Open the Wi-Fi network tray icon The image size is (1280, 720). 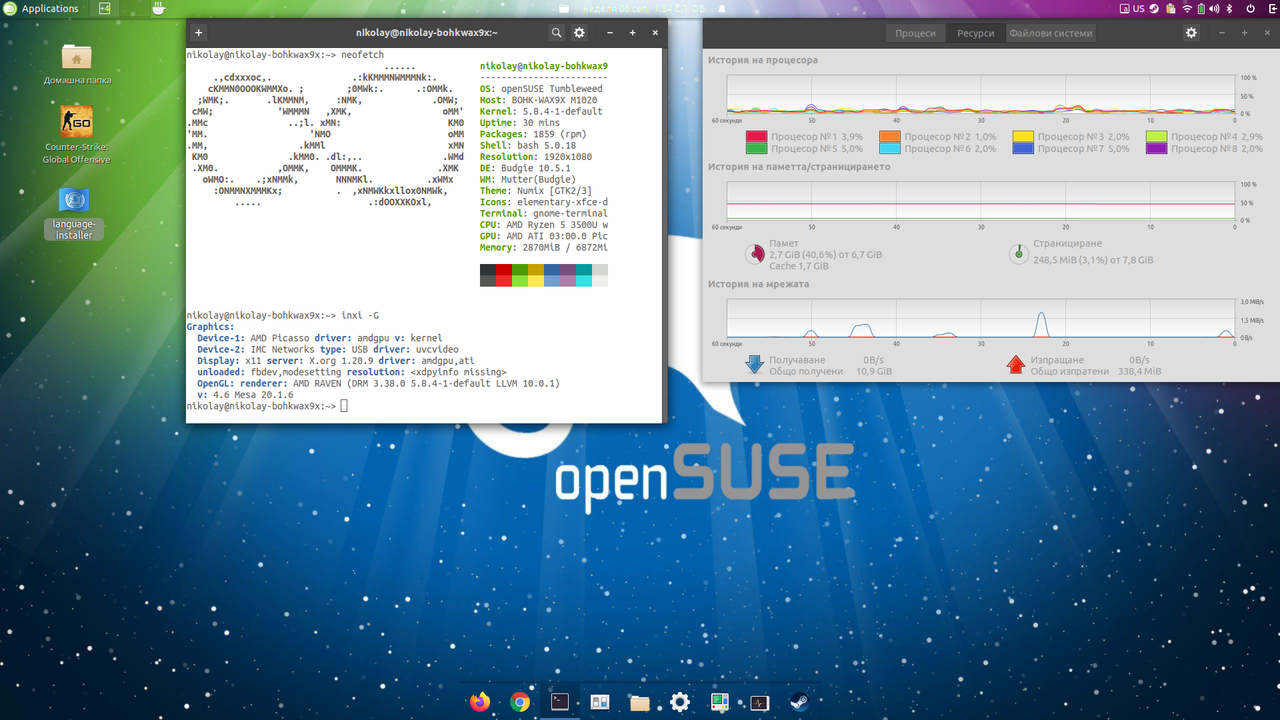(1187, 8)
